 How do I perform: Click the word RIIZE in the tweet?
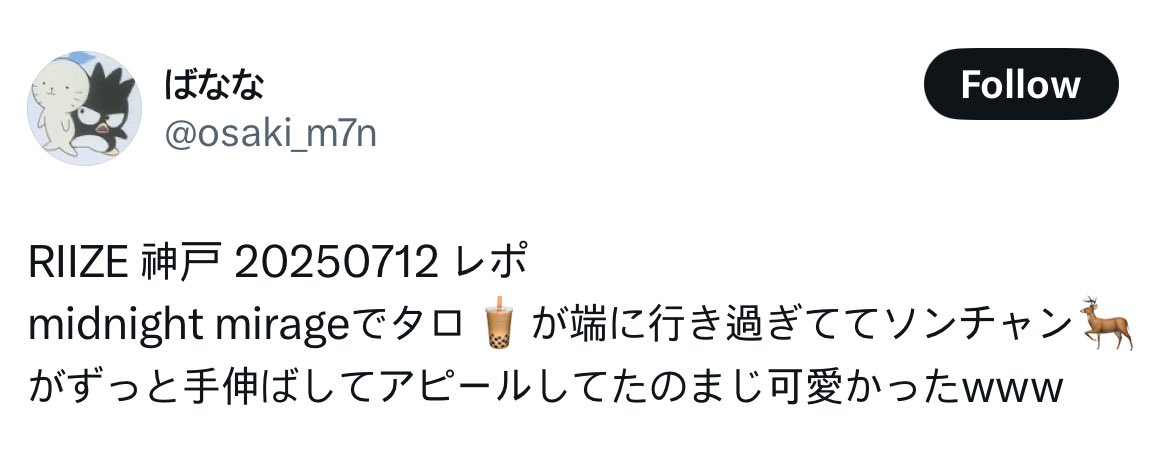[78, 262]
